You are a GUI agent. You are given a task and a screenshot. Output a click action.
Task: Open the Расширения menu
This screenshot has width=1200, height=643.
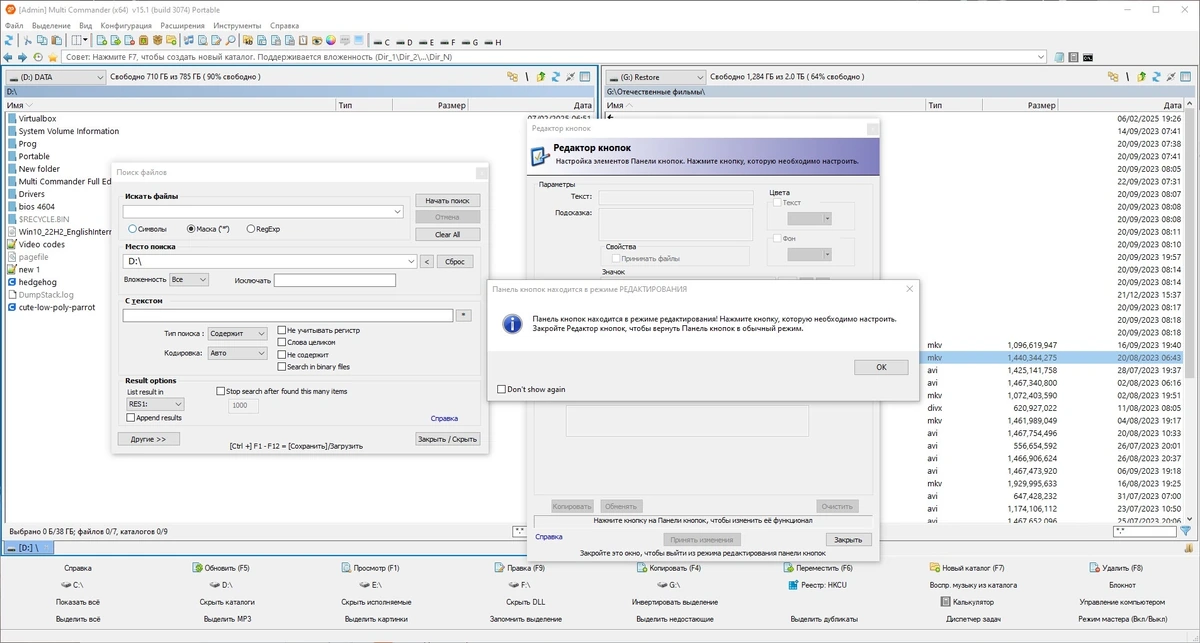point(184,25)
